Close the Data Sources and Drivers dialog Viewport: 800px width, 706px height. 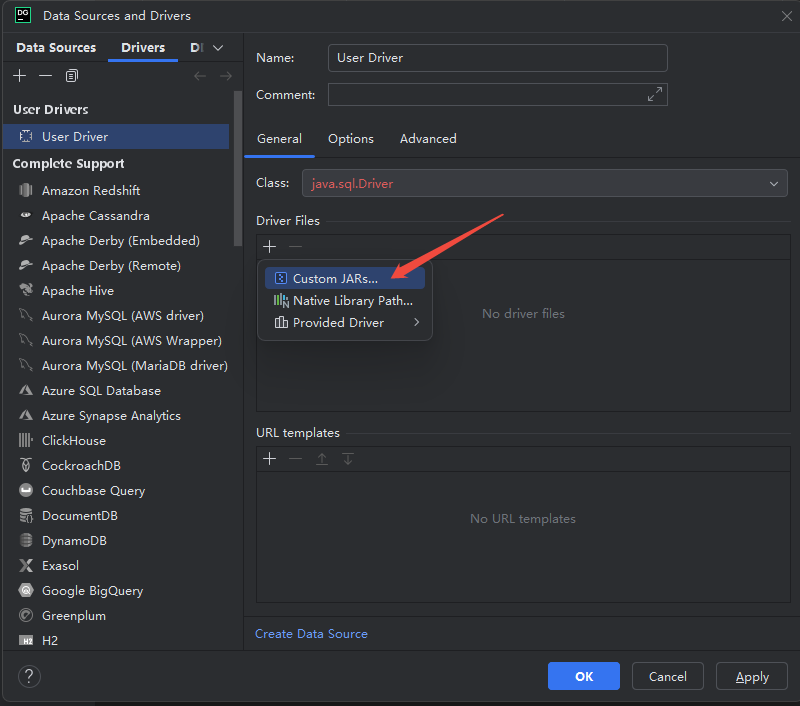click(x=786, y=16)
